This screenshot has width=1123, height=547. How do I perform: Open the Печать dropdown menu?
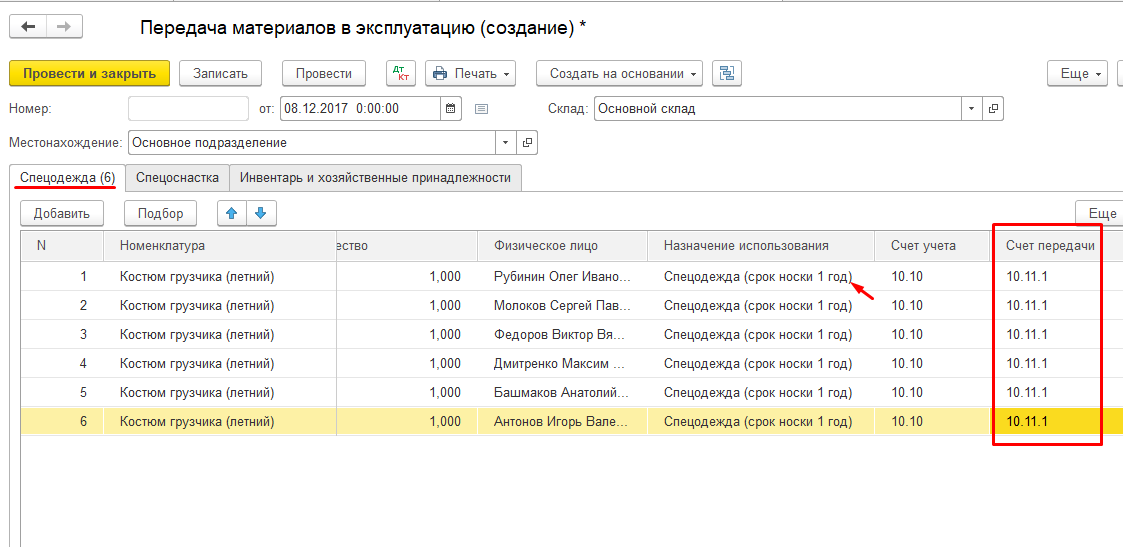point(471,73)
